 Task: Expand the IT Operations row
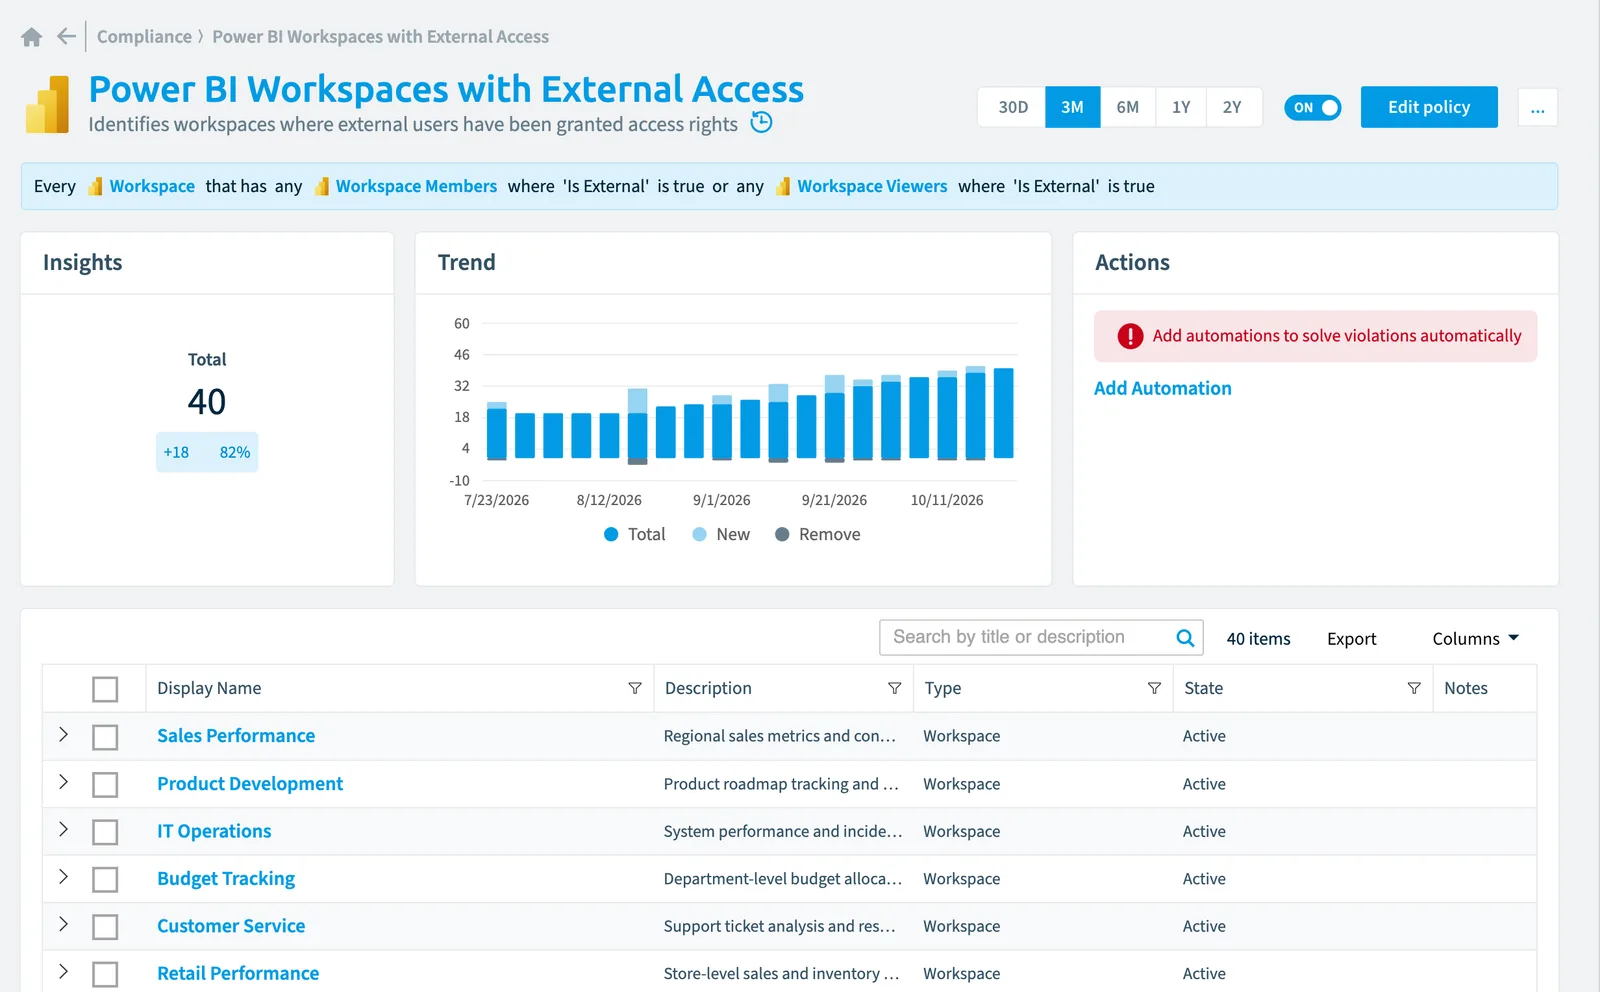63,829
